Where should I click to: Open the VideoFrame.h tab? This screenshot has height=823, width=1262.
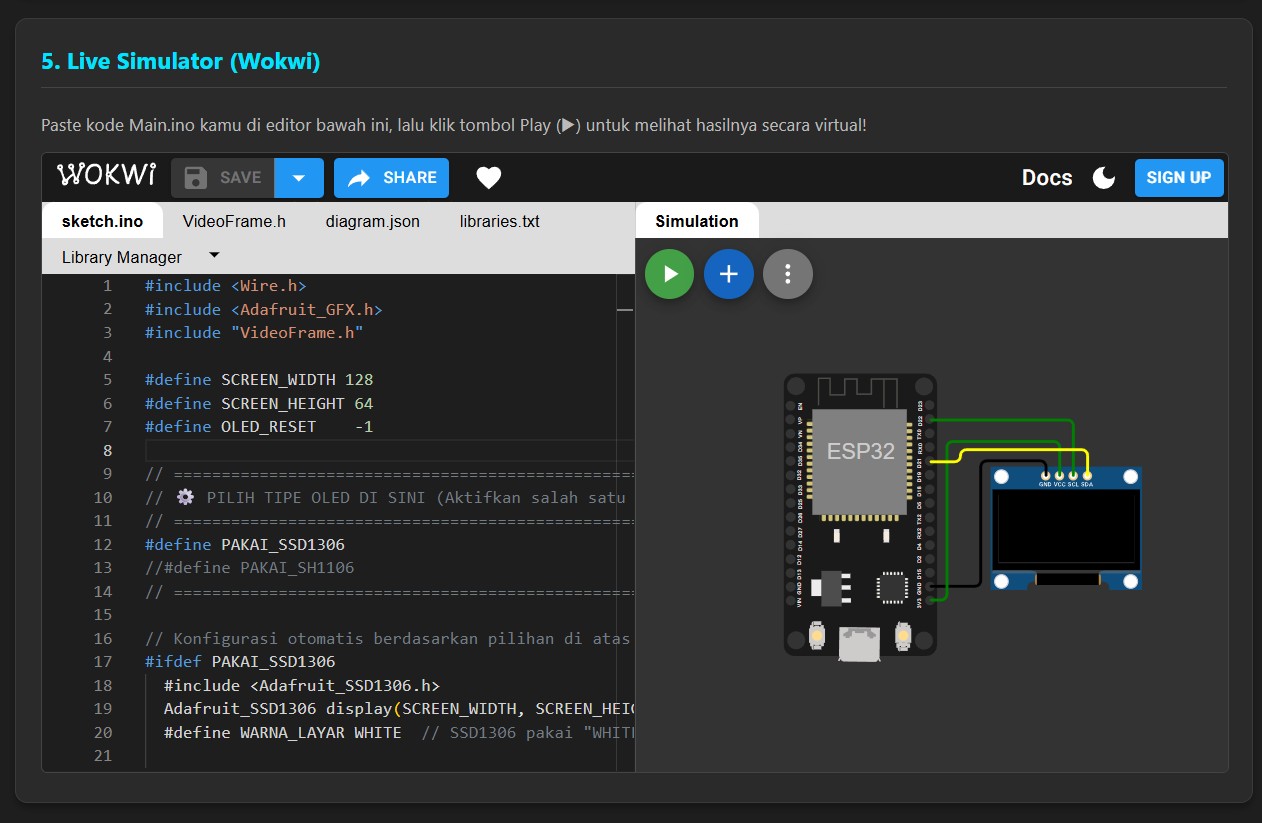click(x=234, y=221)
